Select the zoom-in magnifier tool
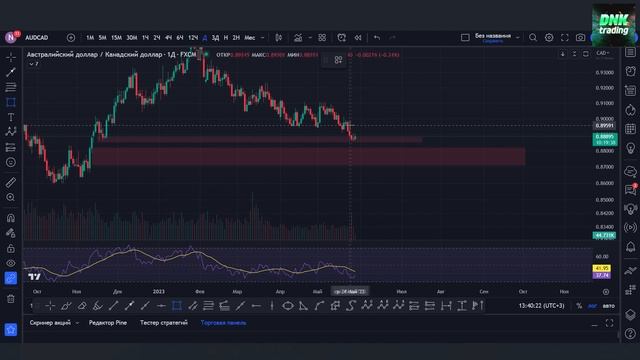Screen dimensions: 640x360 click(11, 197)
